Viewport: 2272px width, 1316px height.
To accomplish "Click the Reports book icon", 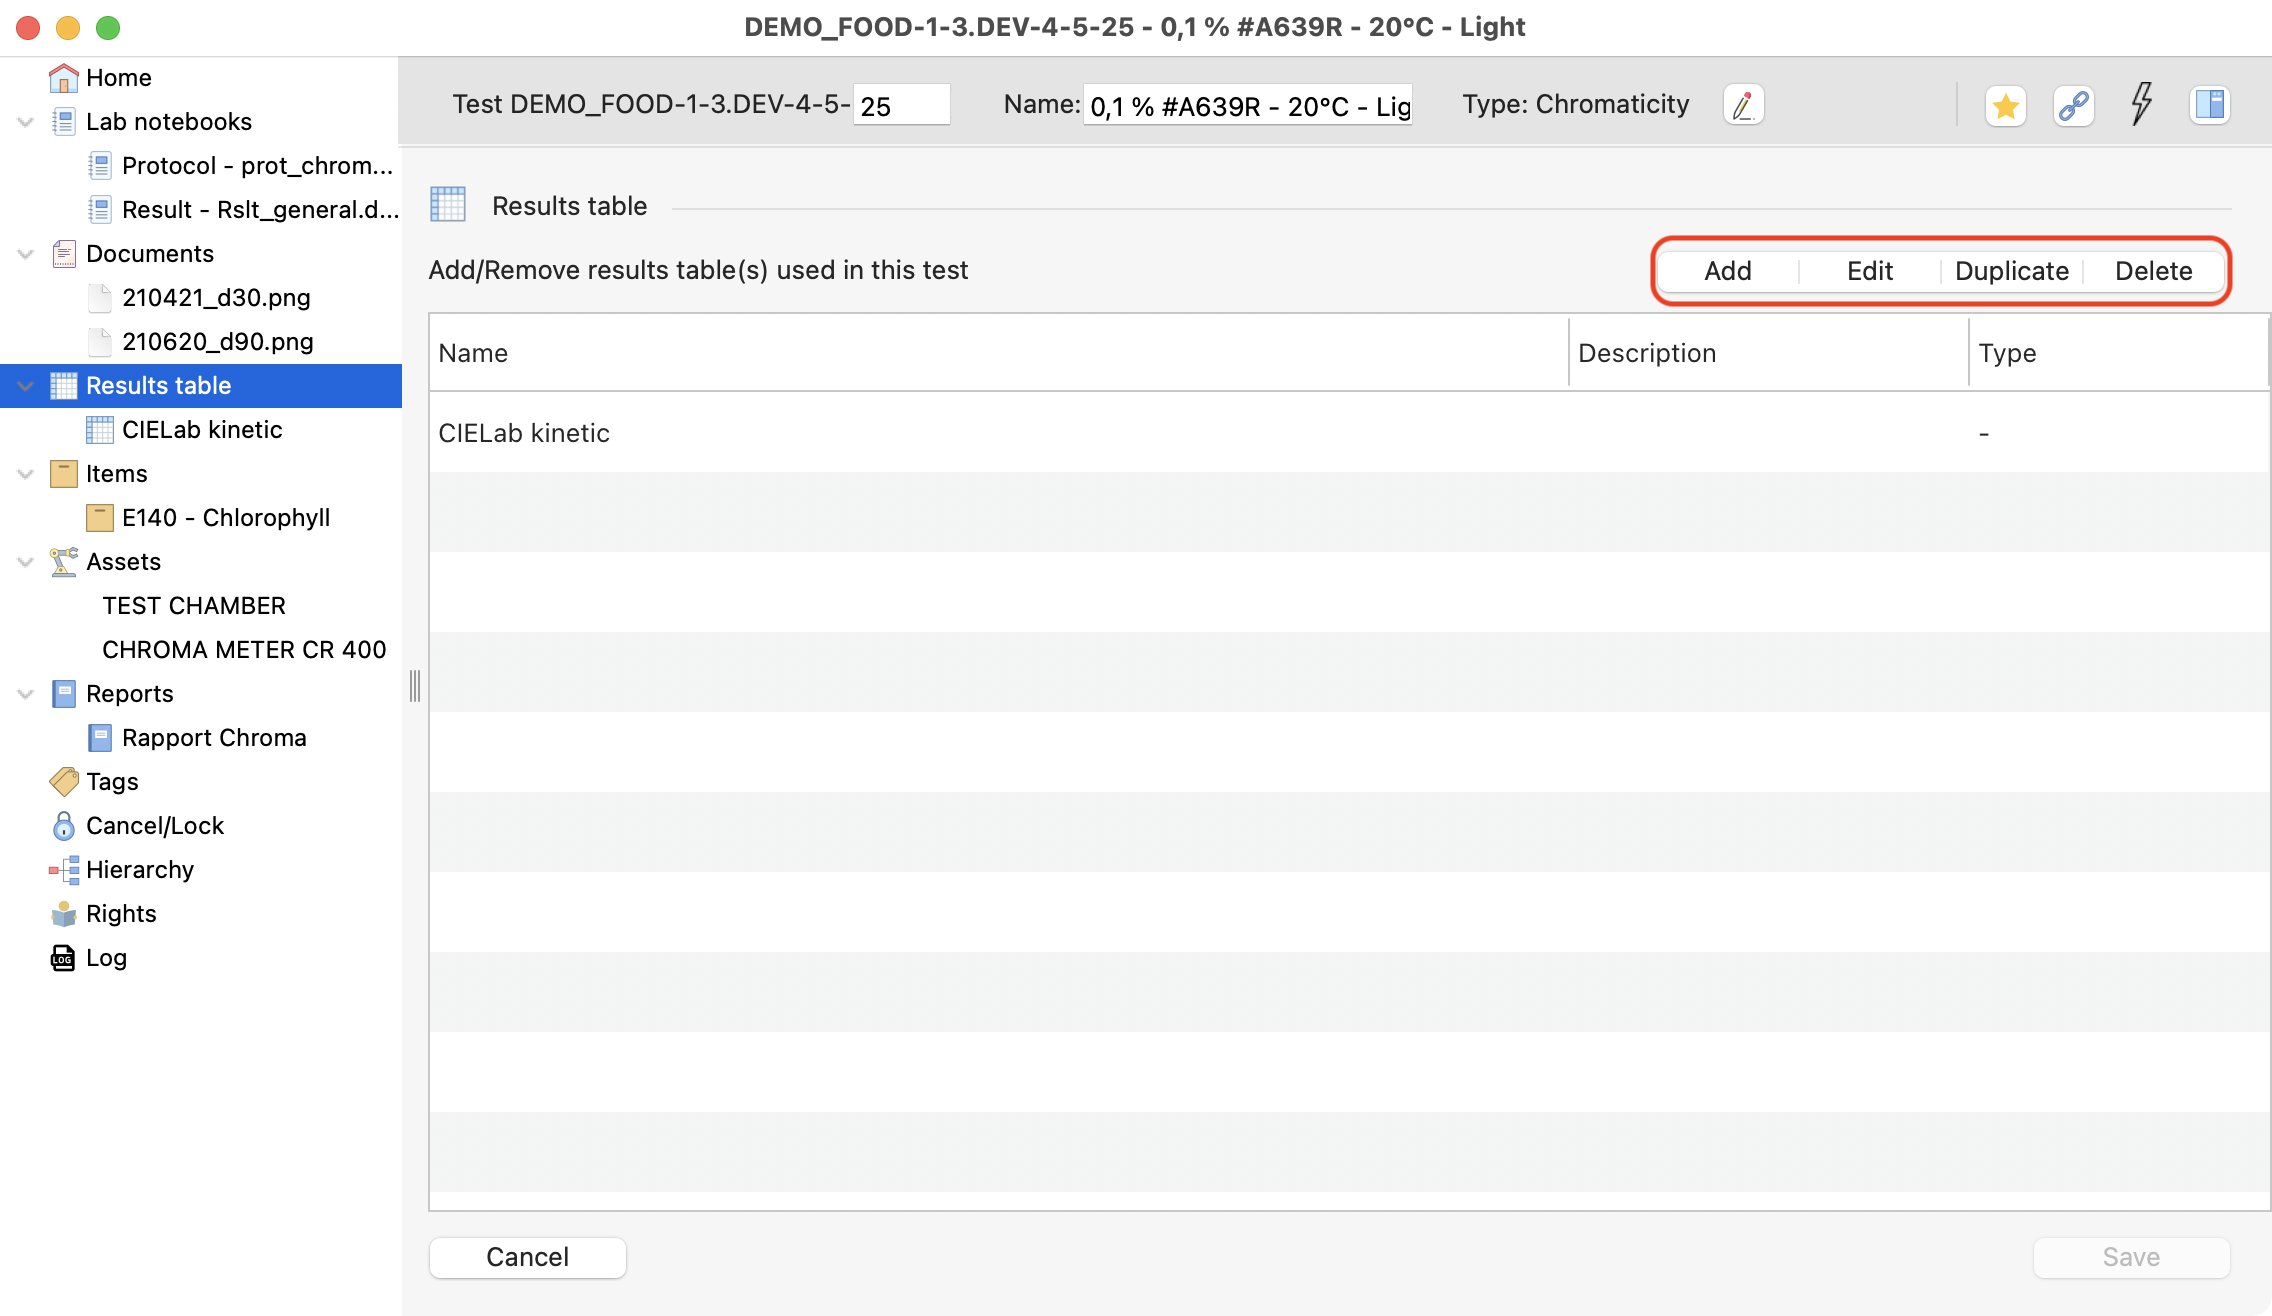I will coord(63,694).
